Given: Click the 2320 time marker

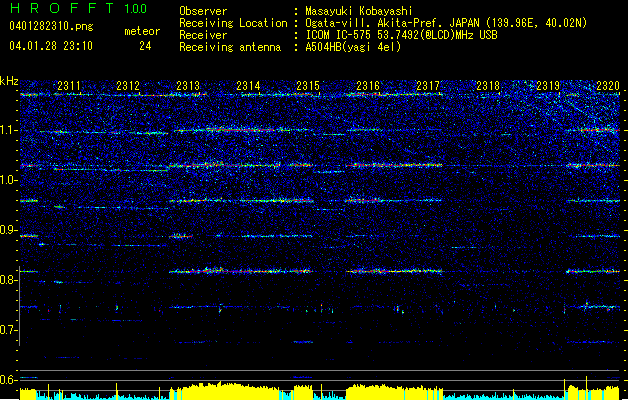Looking at the screenshot, I should click(x=608, y=86).
